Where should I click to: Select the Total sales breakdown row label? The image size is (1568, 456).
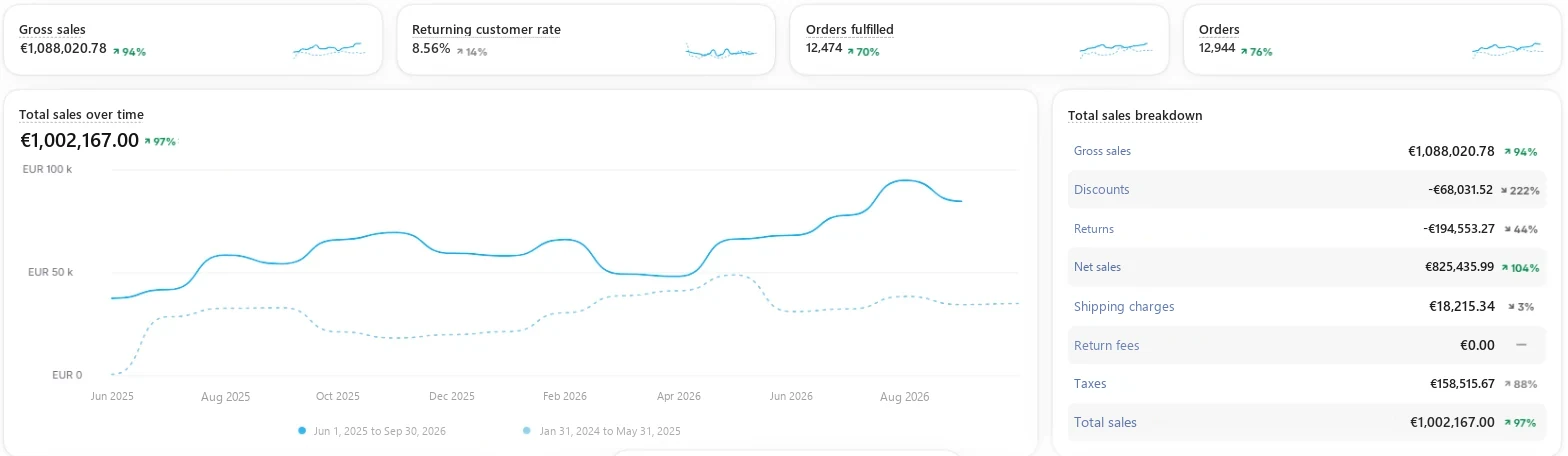click(1105, 423)
